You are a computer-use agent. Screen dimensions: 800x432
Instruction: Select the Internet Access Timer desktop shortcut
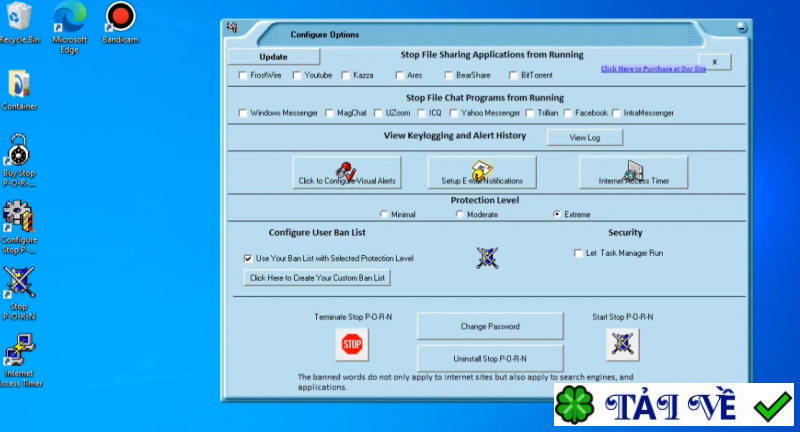[19, 361]
